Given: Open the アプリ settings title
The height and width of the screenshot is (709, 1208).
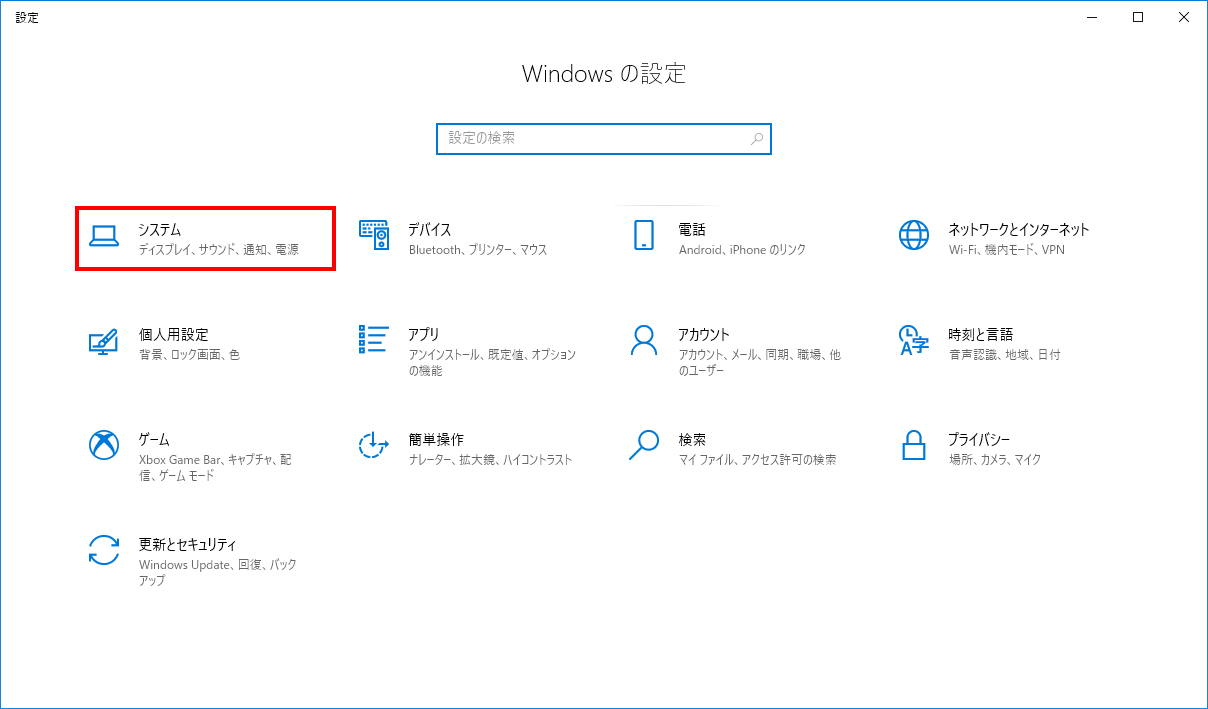Looking at the screenshot, I should point(424,334).
